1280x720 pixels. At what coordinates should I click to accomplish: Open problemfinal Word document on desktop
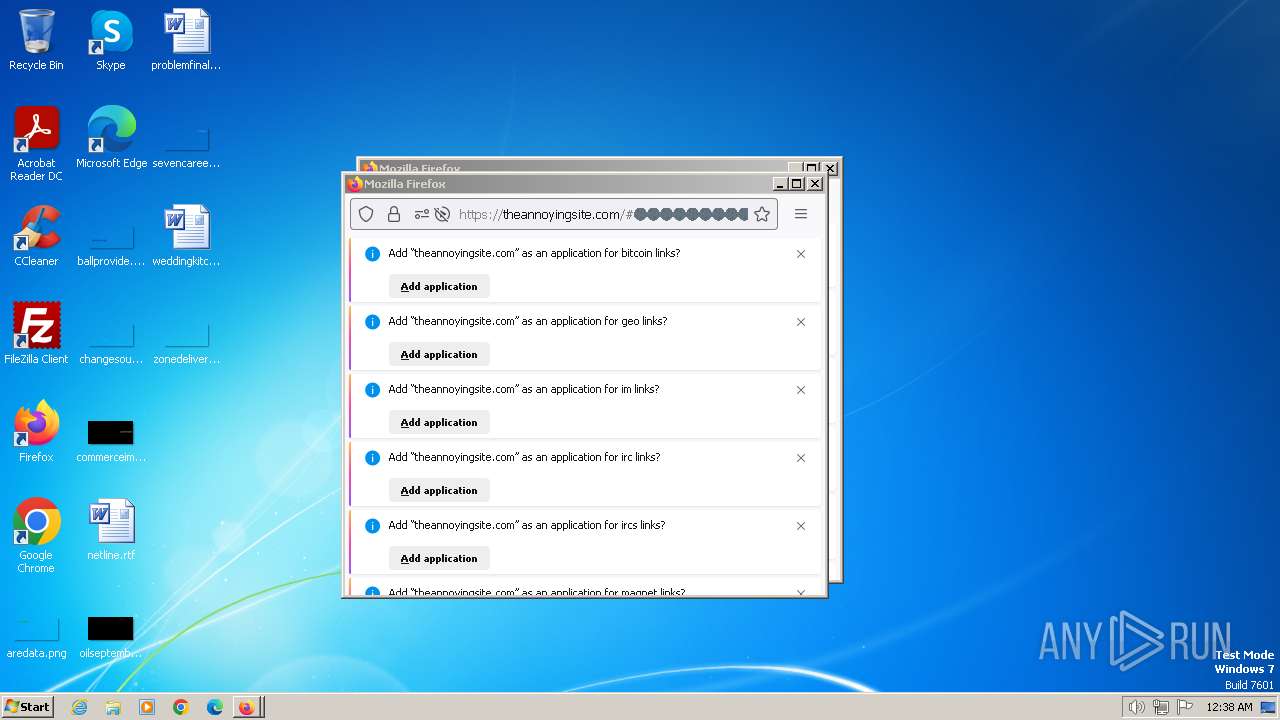(186, 41)
